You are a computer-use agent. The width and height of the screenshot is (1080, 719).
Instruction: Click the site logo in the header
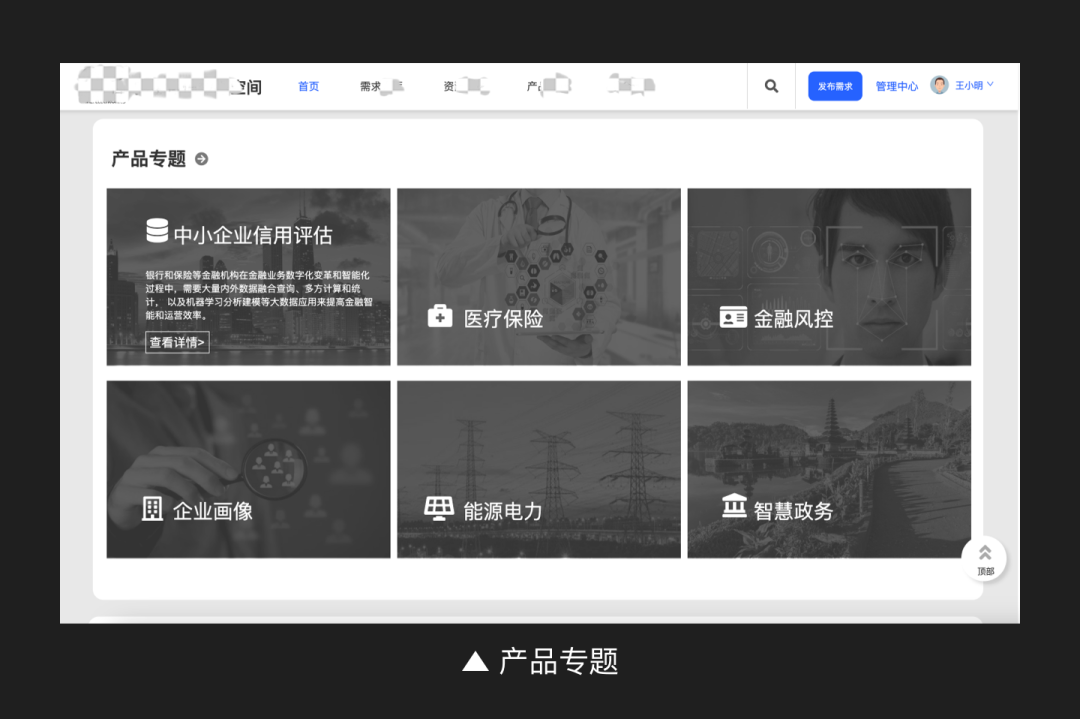click(x=168, y=87)
